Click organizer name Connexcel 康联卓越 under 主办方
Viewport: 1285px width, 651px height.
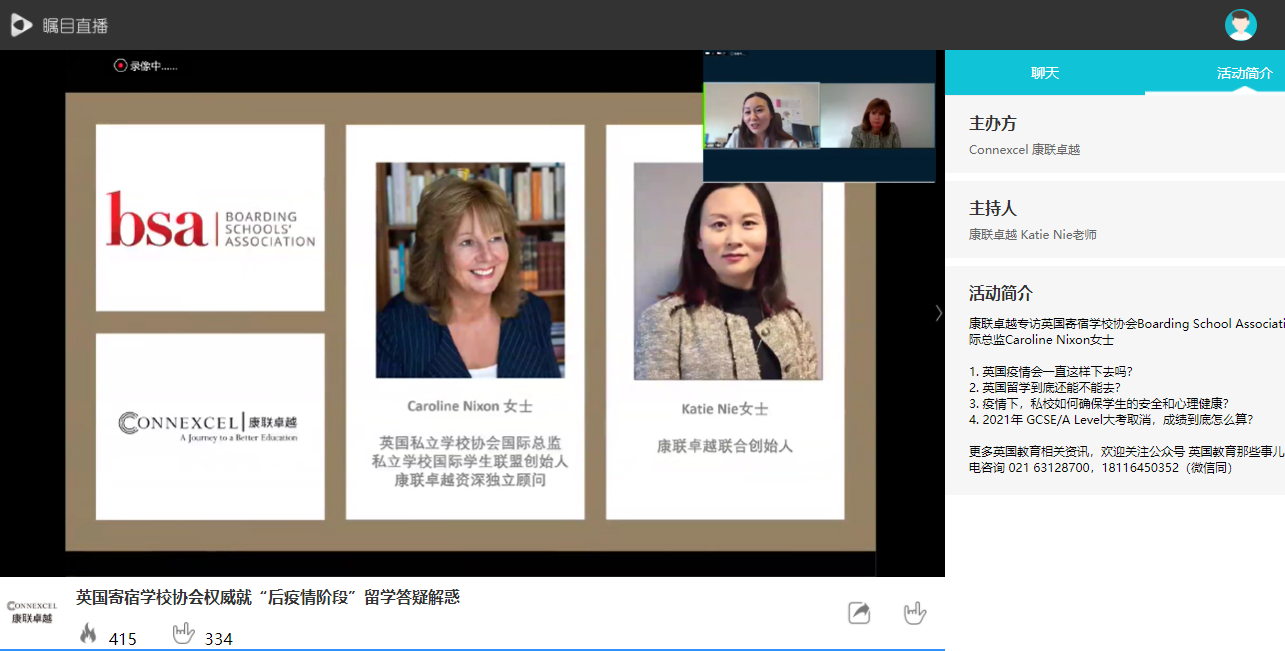(x=1024, y=150)
